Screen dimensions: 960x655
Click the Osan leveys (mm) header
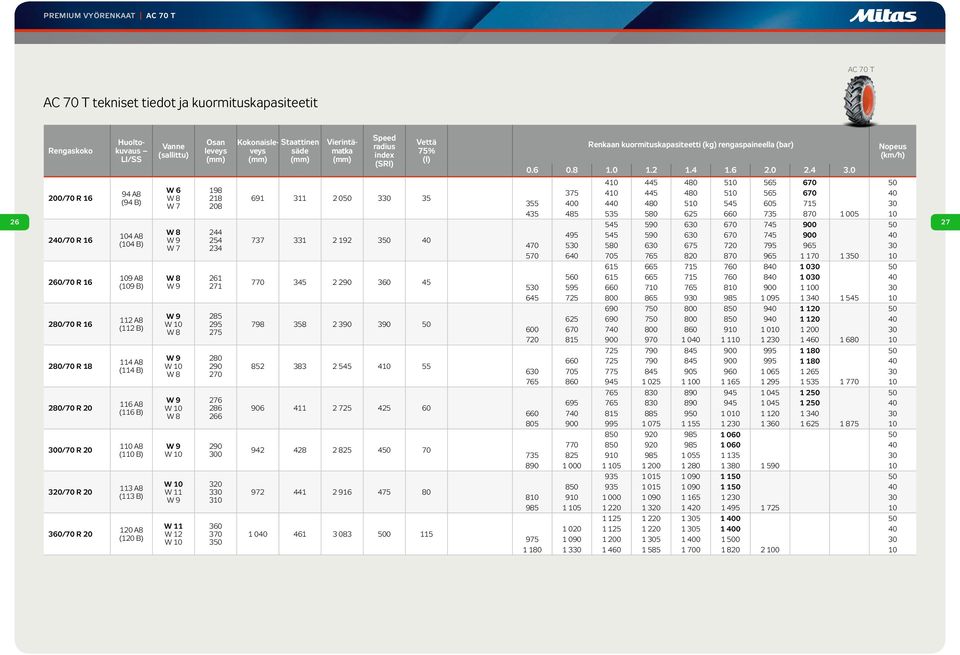pos(216,151)
